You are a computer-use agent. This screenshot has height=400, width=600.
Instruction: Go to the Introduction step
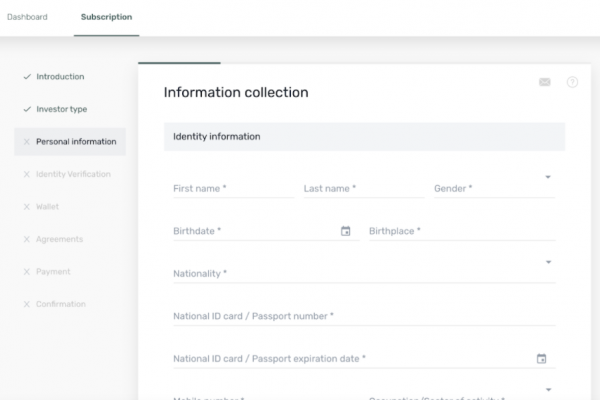click(x=60, y=77)
